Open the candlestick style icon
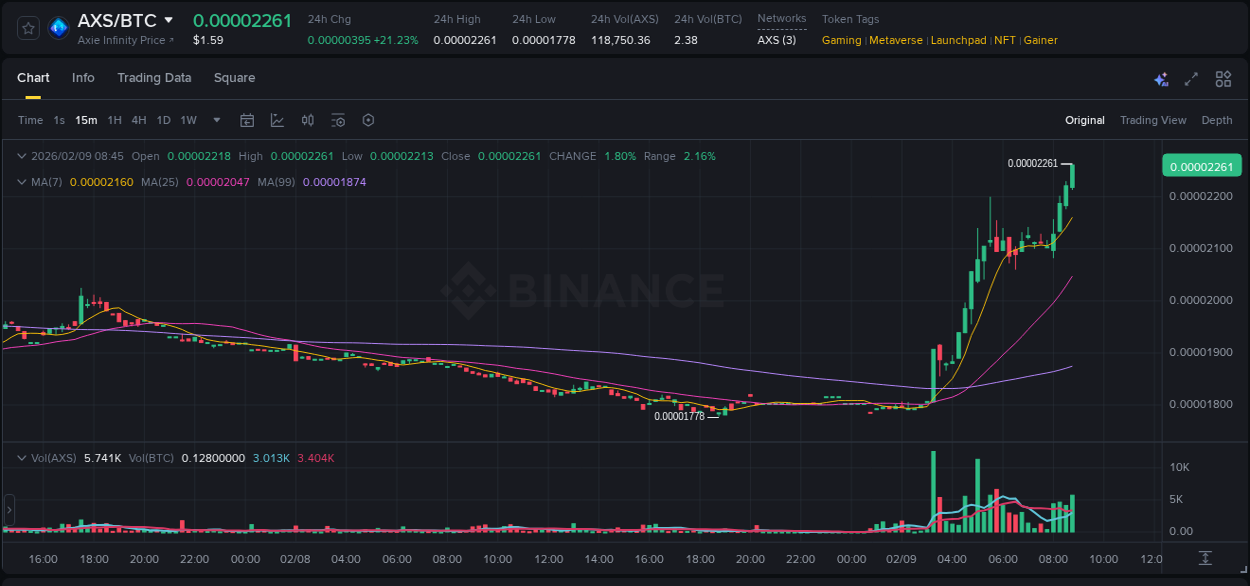Image resolution: width=1250 pixels, height=586 pixels. pos(307,120)
